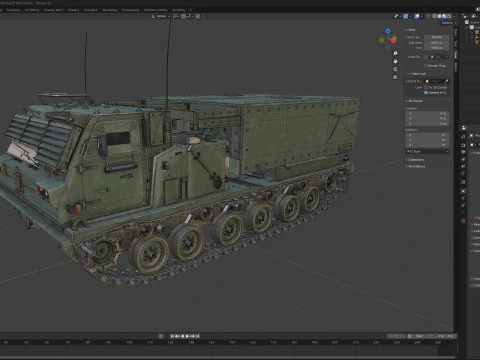
Task: Toggle the camera view button
Action: [395, 69]
